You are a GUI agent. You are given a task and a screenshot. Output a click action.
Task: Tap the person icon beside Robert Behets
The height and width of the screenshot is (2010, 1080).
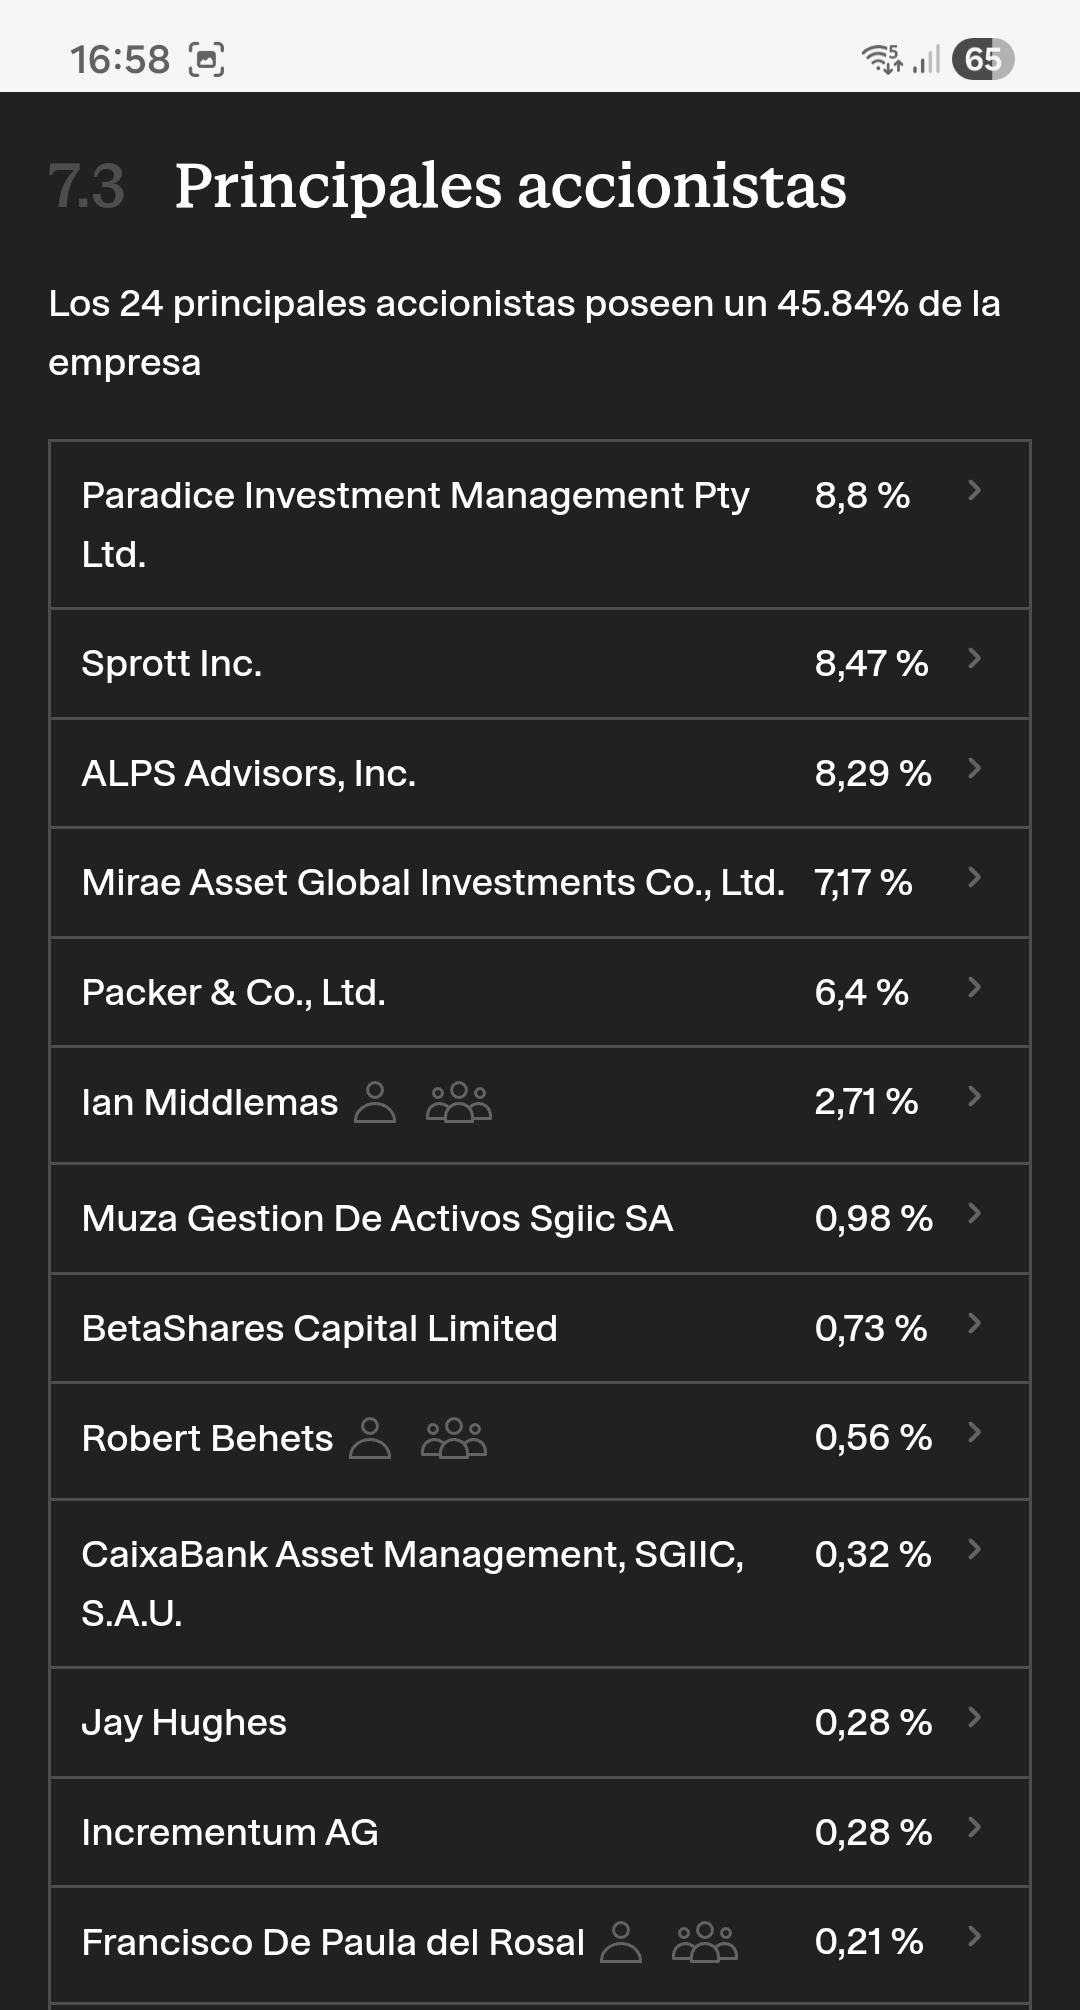[x=370, y=1438]
